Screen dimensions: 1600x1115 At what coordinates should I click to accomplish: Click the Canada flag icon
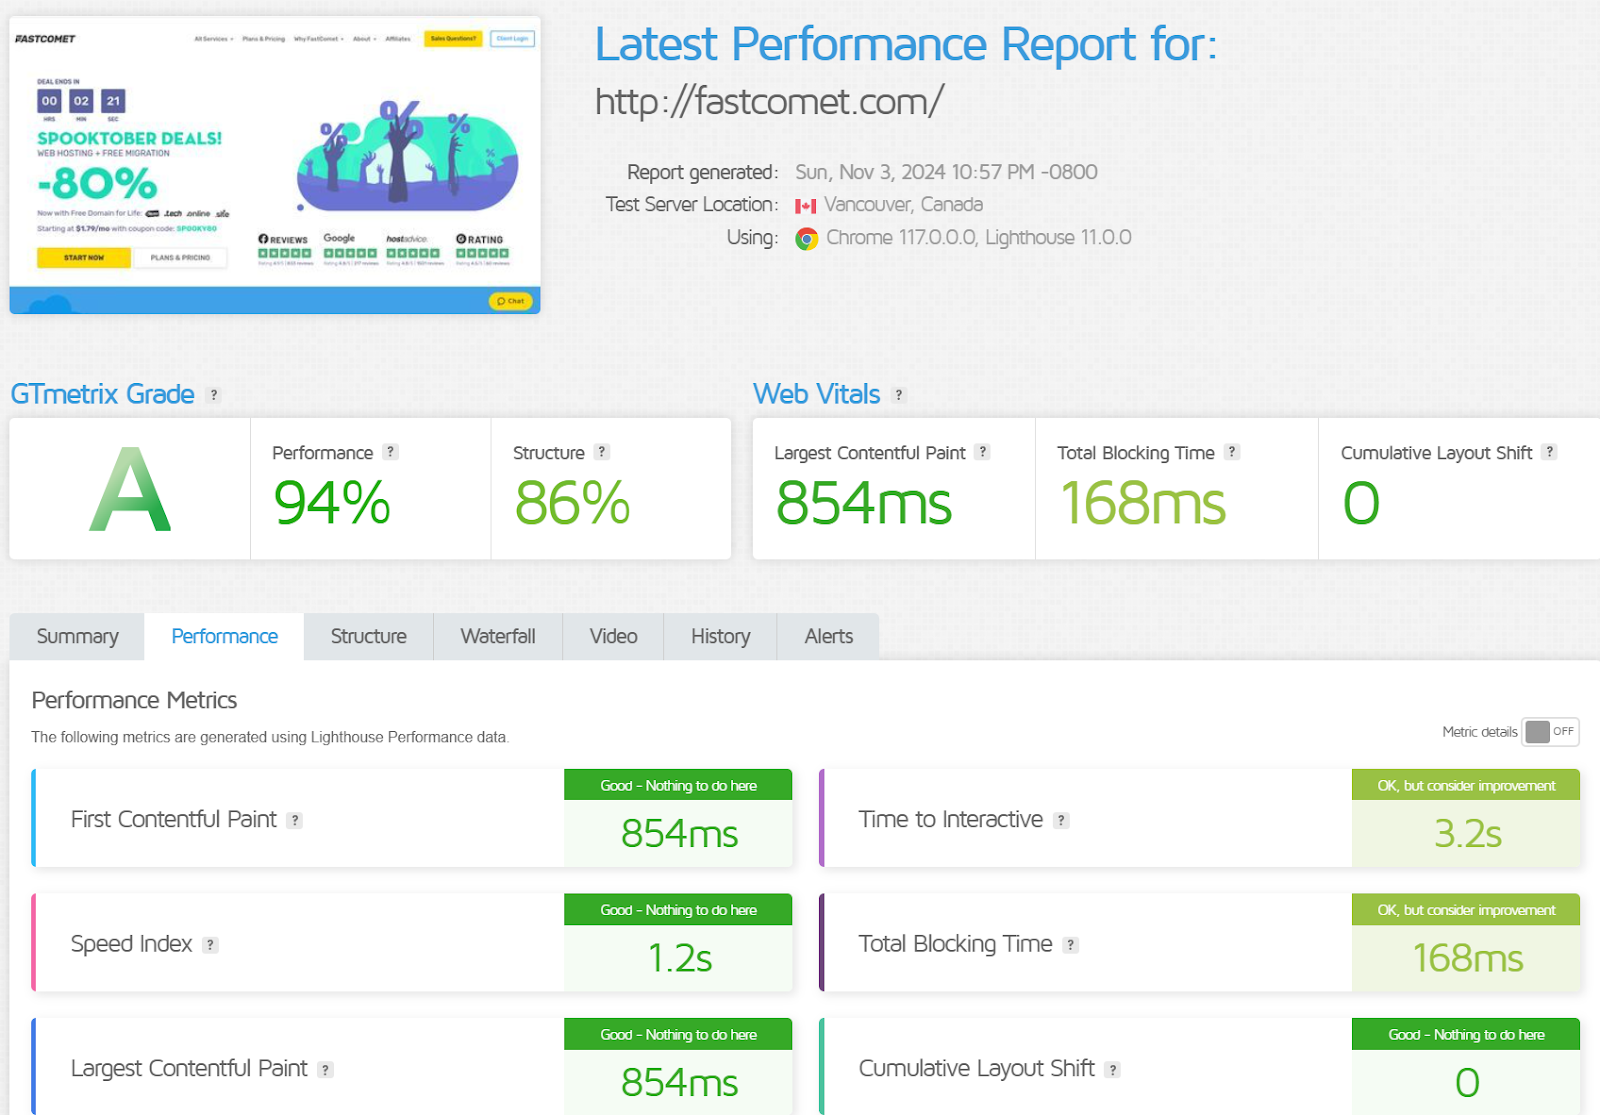[804, 204]
